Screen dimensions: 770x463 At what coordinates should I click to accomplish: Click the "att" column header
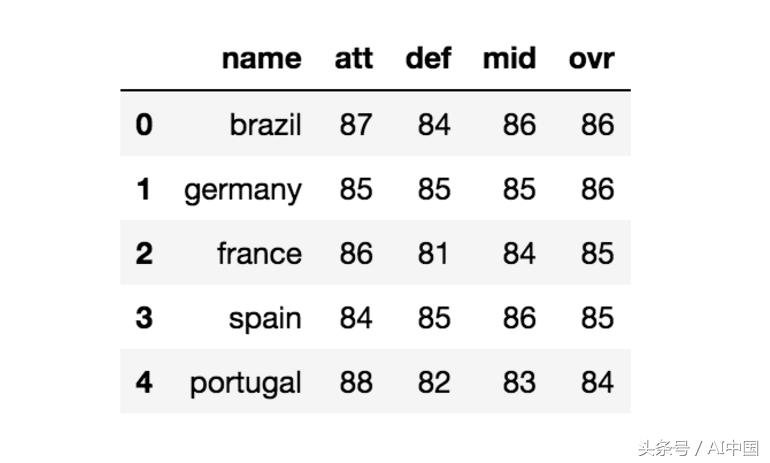click(354, 58)
